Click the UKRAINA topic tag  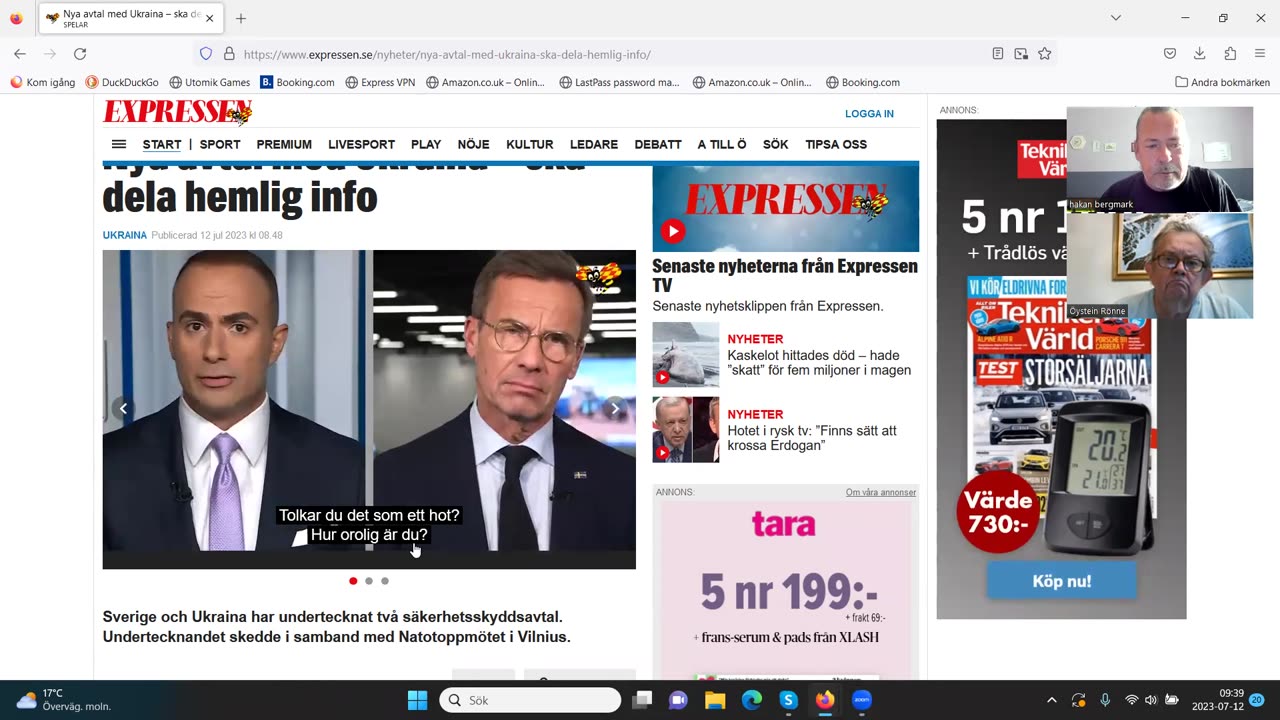[125, 235]
